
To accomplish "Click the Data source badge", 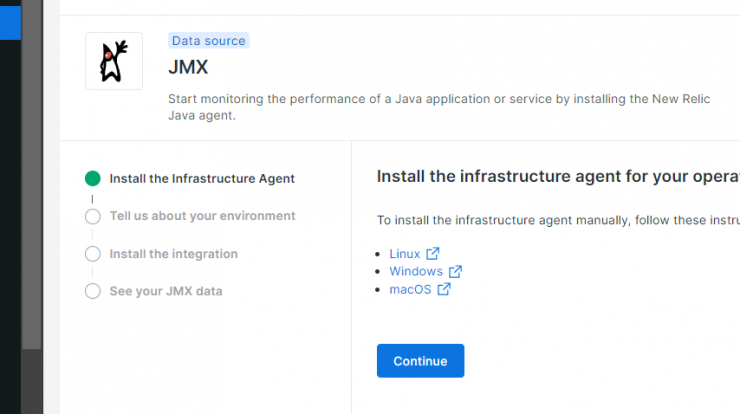I will click(x=209, y=41).
